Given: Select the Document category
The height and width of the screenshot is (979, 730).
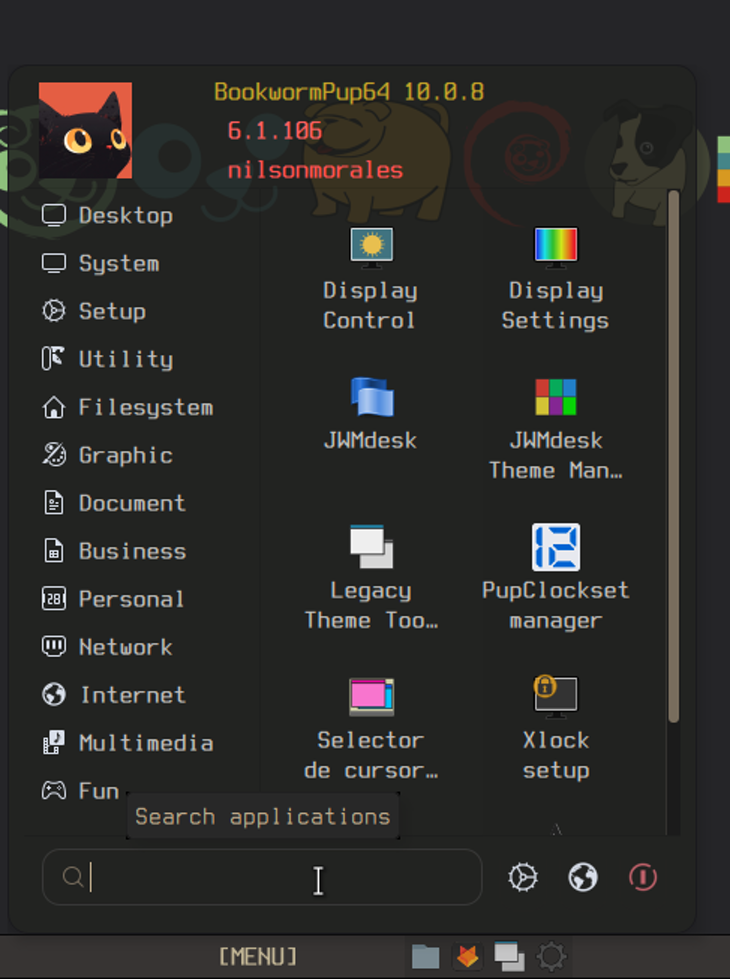Looking at the screenshot, I should tap(114, 503).
